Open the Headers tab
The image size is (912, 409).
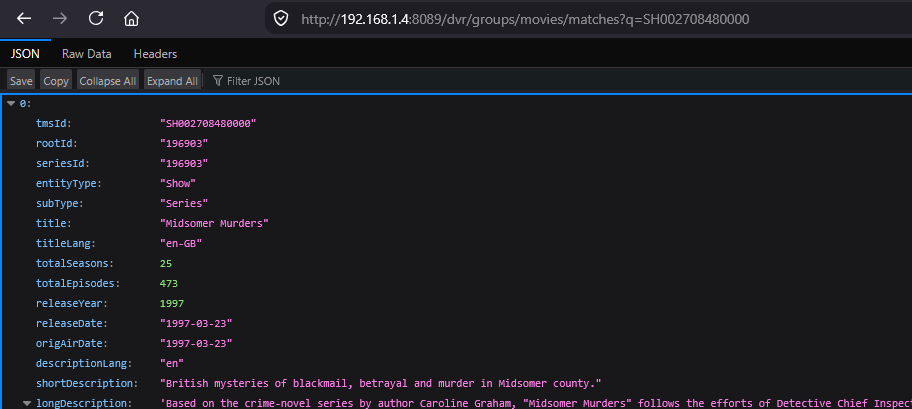[155, 54]
